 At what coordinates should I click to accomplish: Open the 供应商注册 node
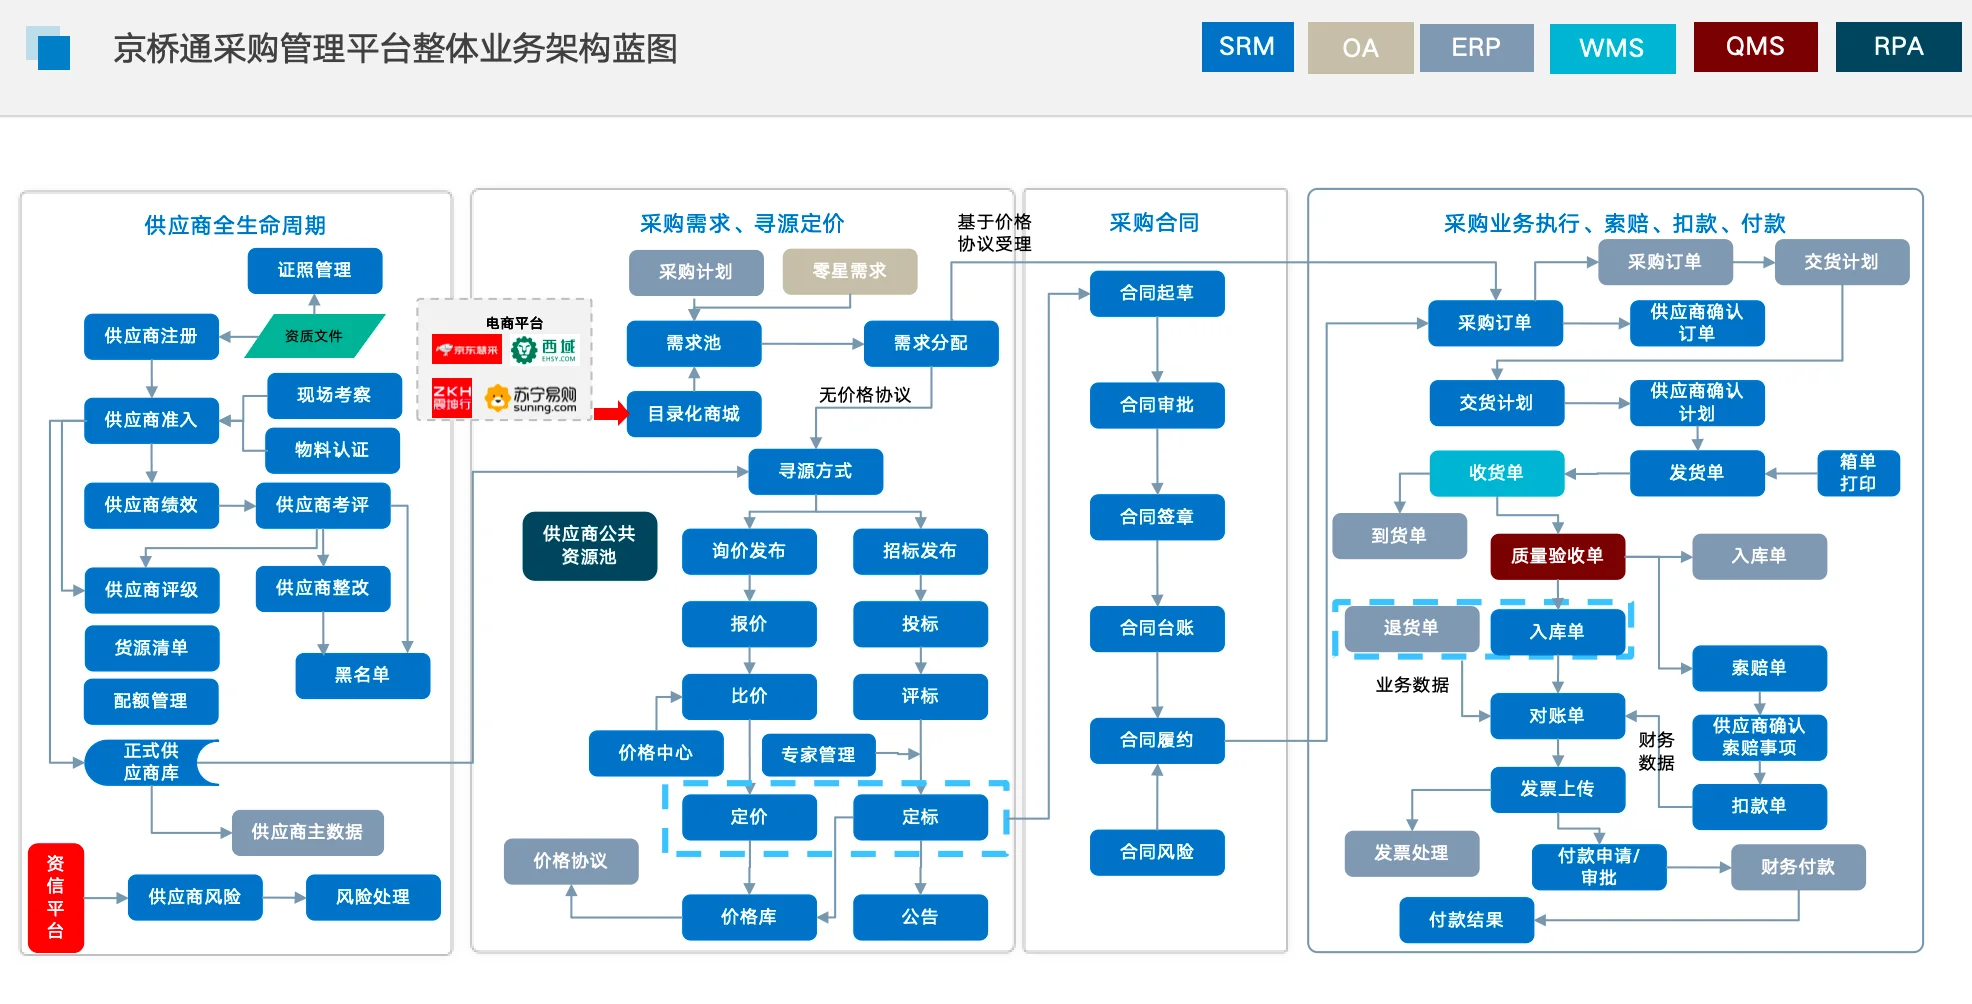pyautogui.click(x=151, y=337)
